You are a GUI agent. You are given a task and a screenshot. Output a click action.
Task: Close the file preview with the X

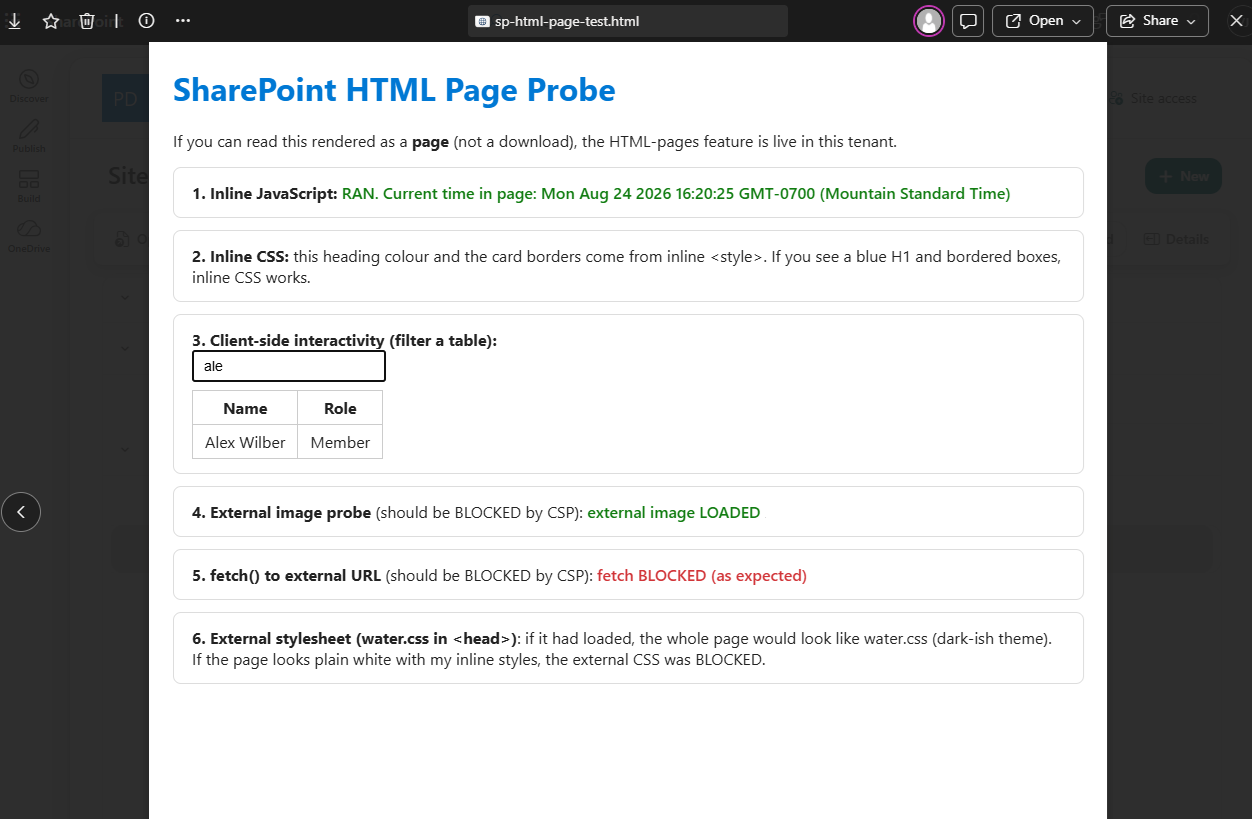click(x=1236, y=21)
